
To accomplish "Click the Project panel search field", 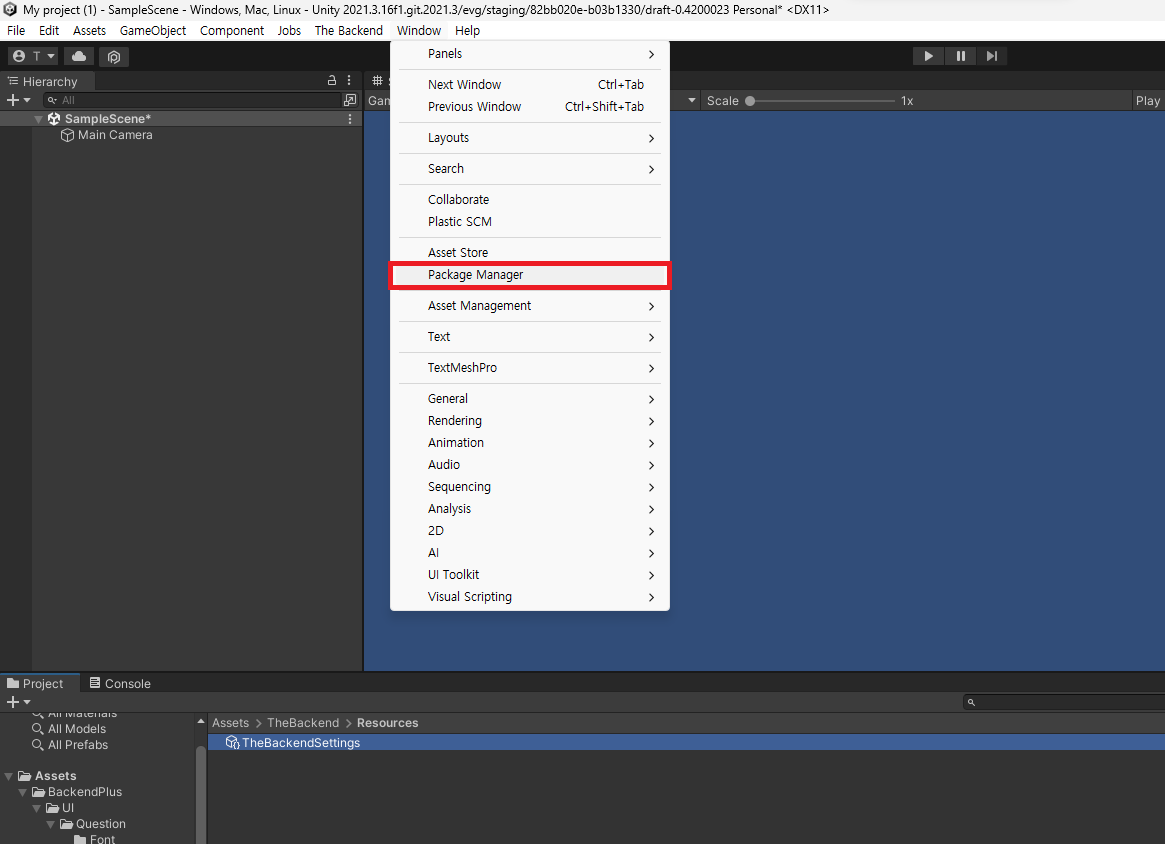I will pyautogui.click(x=1065, y=702).
